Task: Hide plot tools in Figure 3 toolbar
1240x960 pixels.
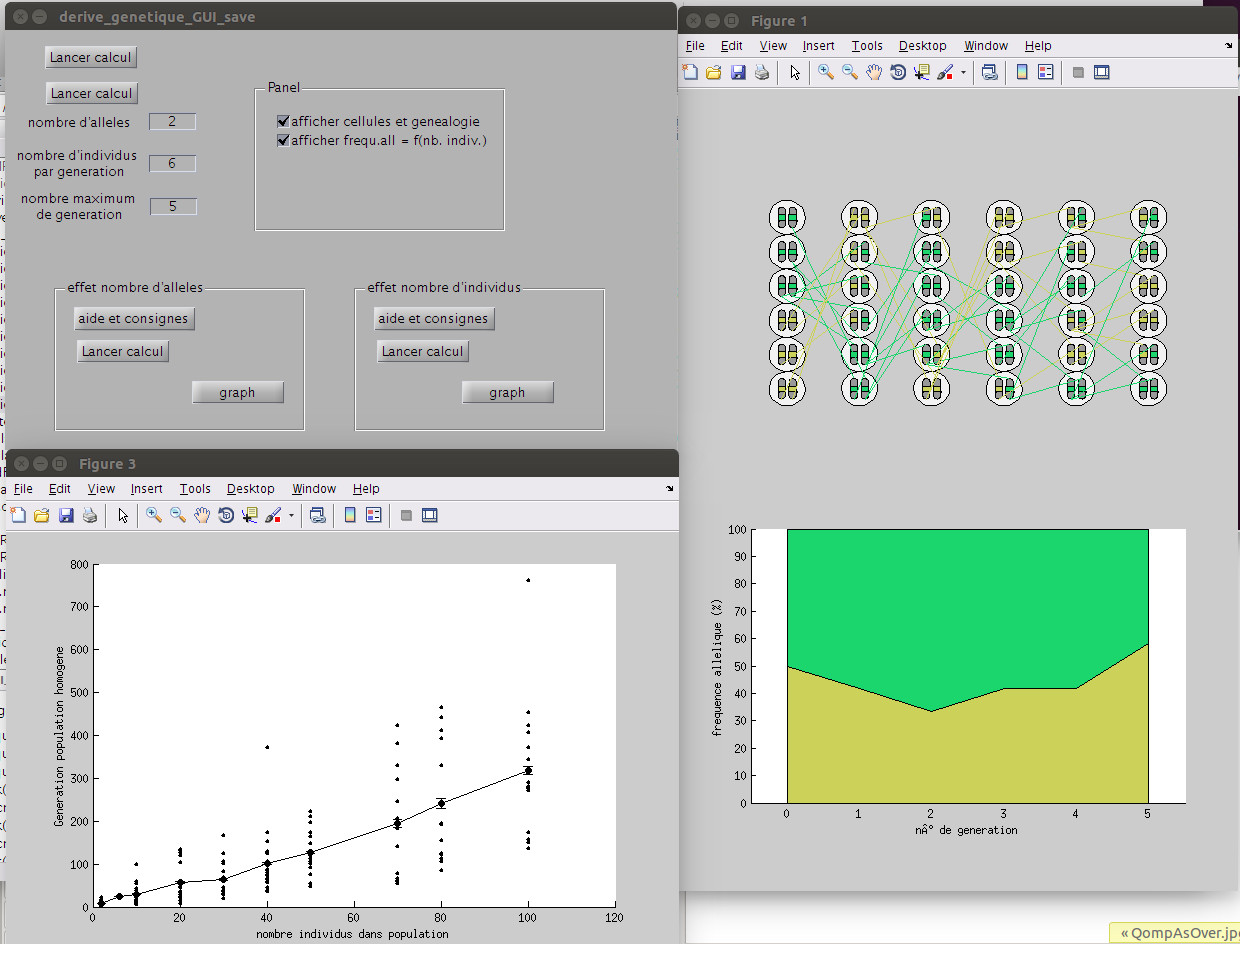Action: point(406,515)
